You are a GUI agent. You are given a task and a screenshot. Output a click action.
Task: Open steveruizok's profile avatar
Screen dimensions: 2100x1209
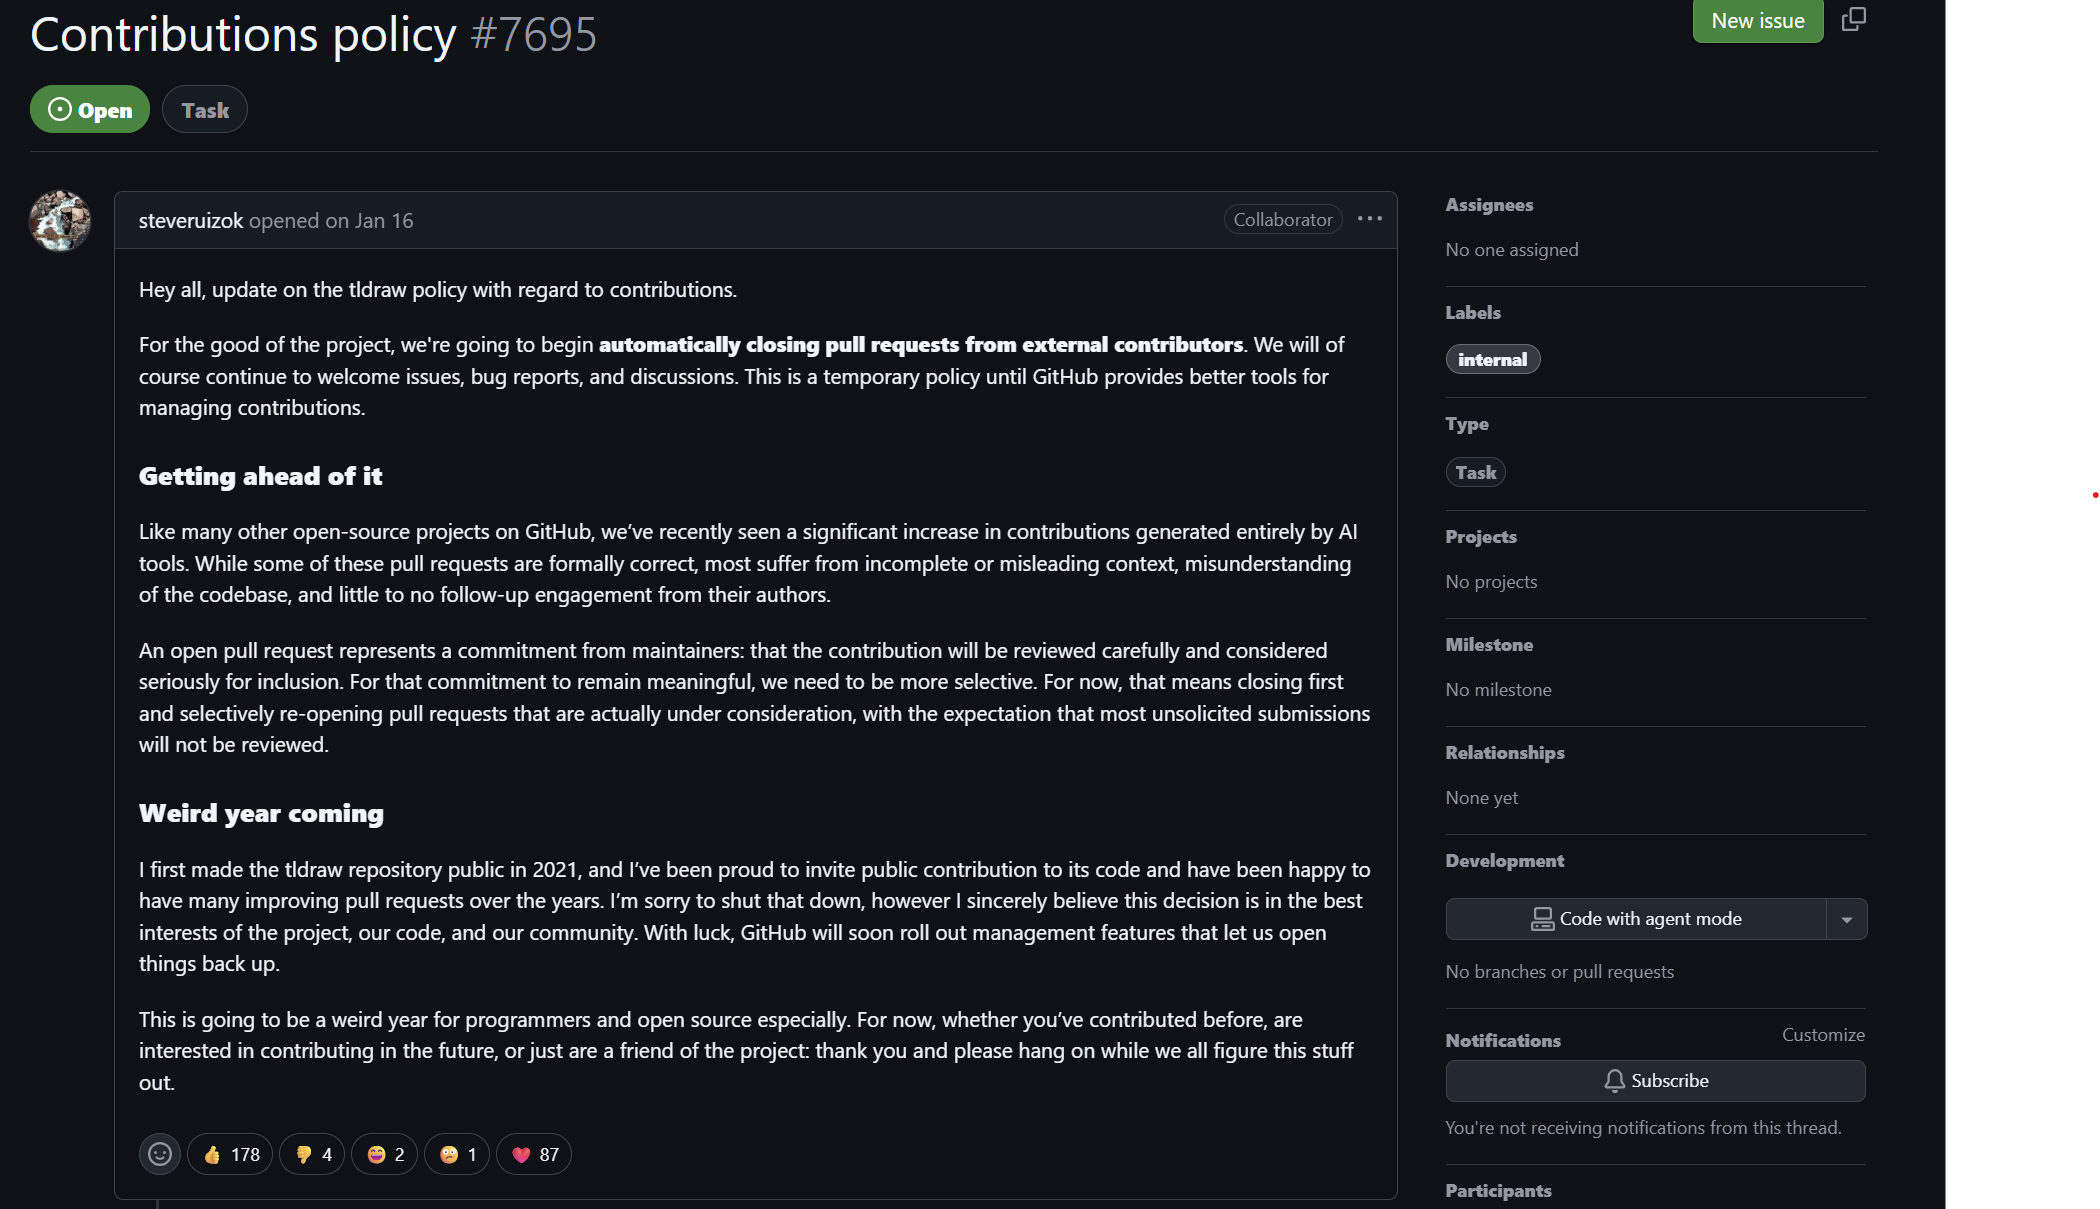[x=60, y=221]
